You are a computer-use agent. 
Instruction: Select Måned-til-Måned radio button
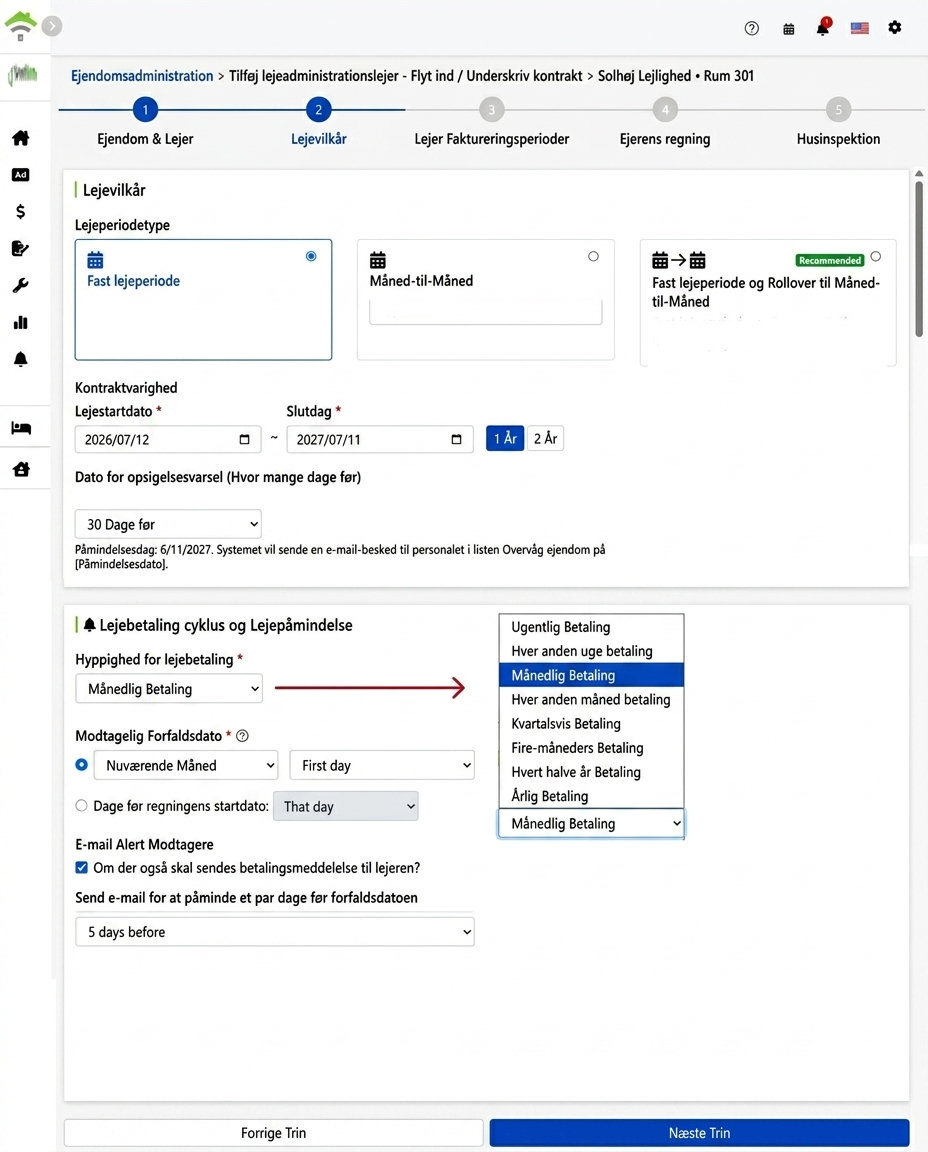(x=593, y=256)
